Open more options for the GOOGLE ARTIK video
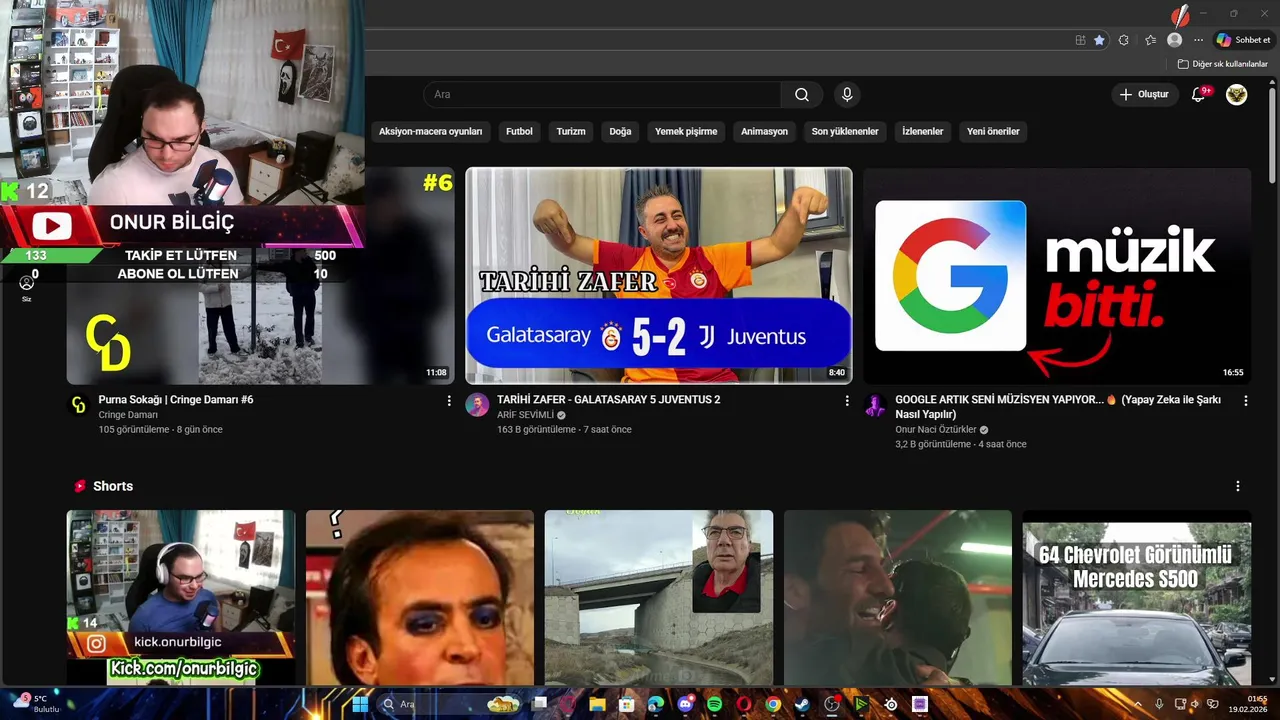Viewport: 1280px width, 720px height. tap(1246, 400)
